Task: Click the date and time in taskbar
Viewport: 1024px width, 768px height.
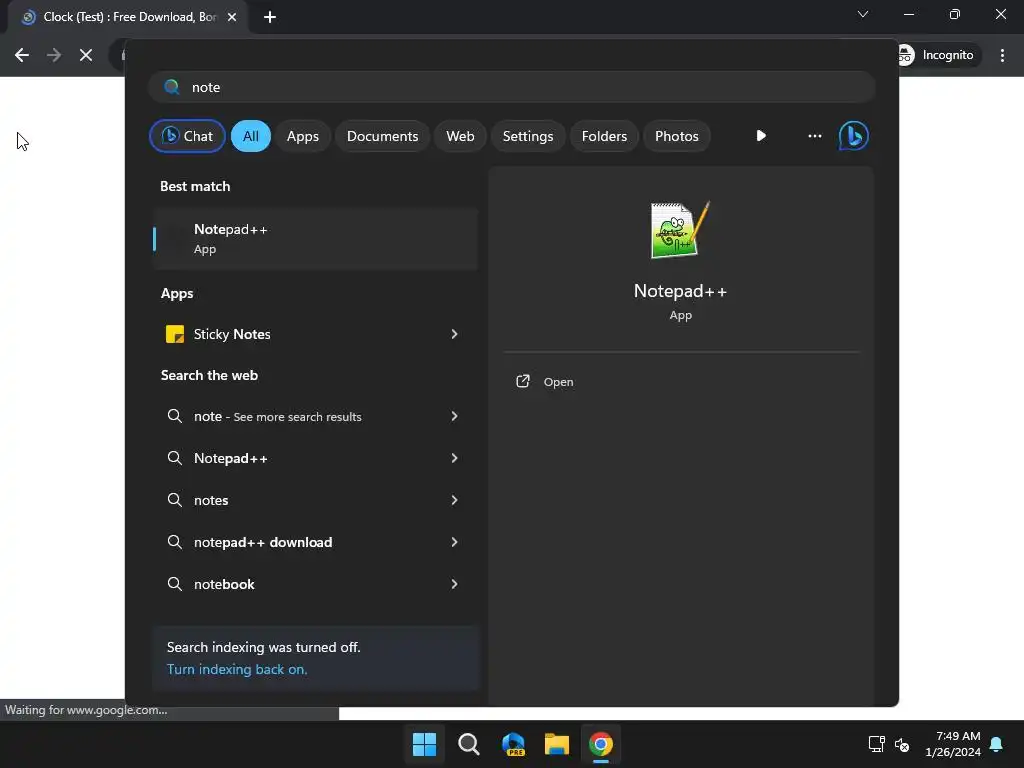Action: click(x=953, y=744)
